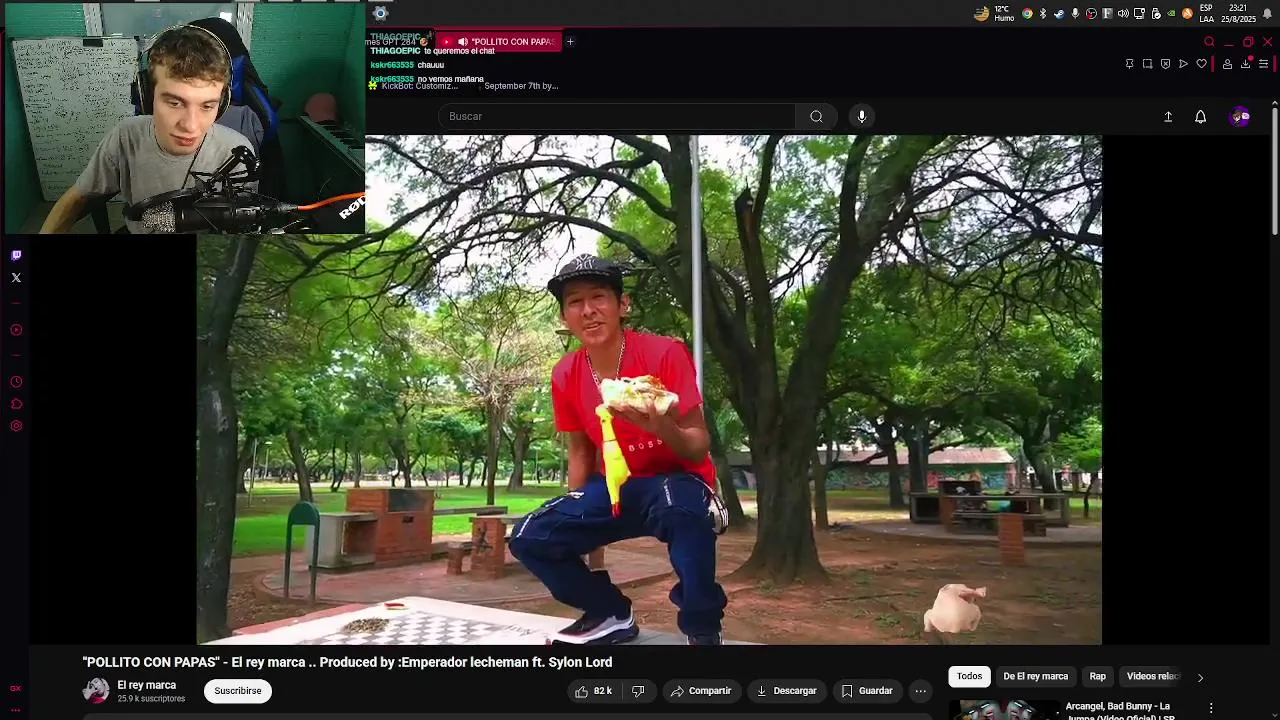Click the settings gear icon in the stream overlay
Viewport: 1280px width, 720px height.
(380, 13)
